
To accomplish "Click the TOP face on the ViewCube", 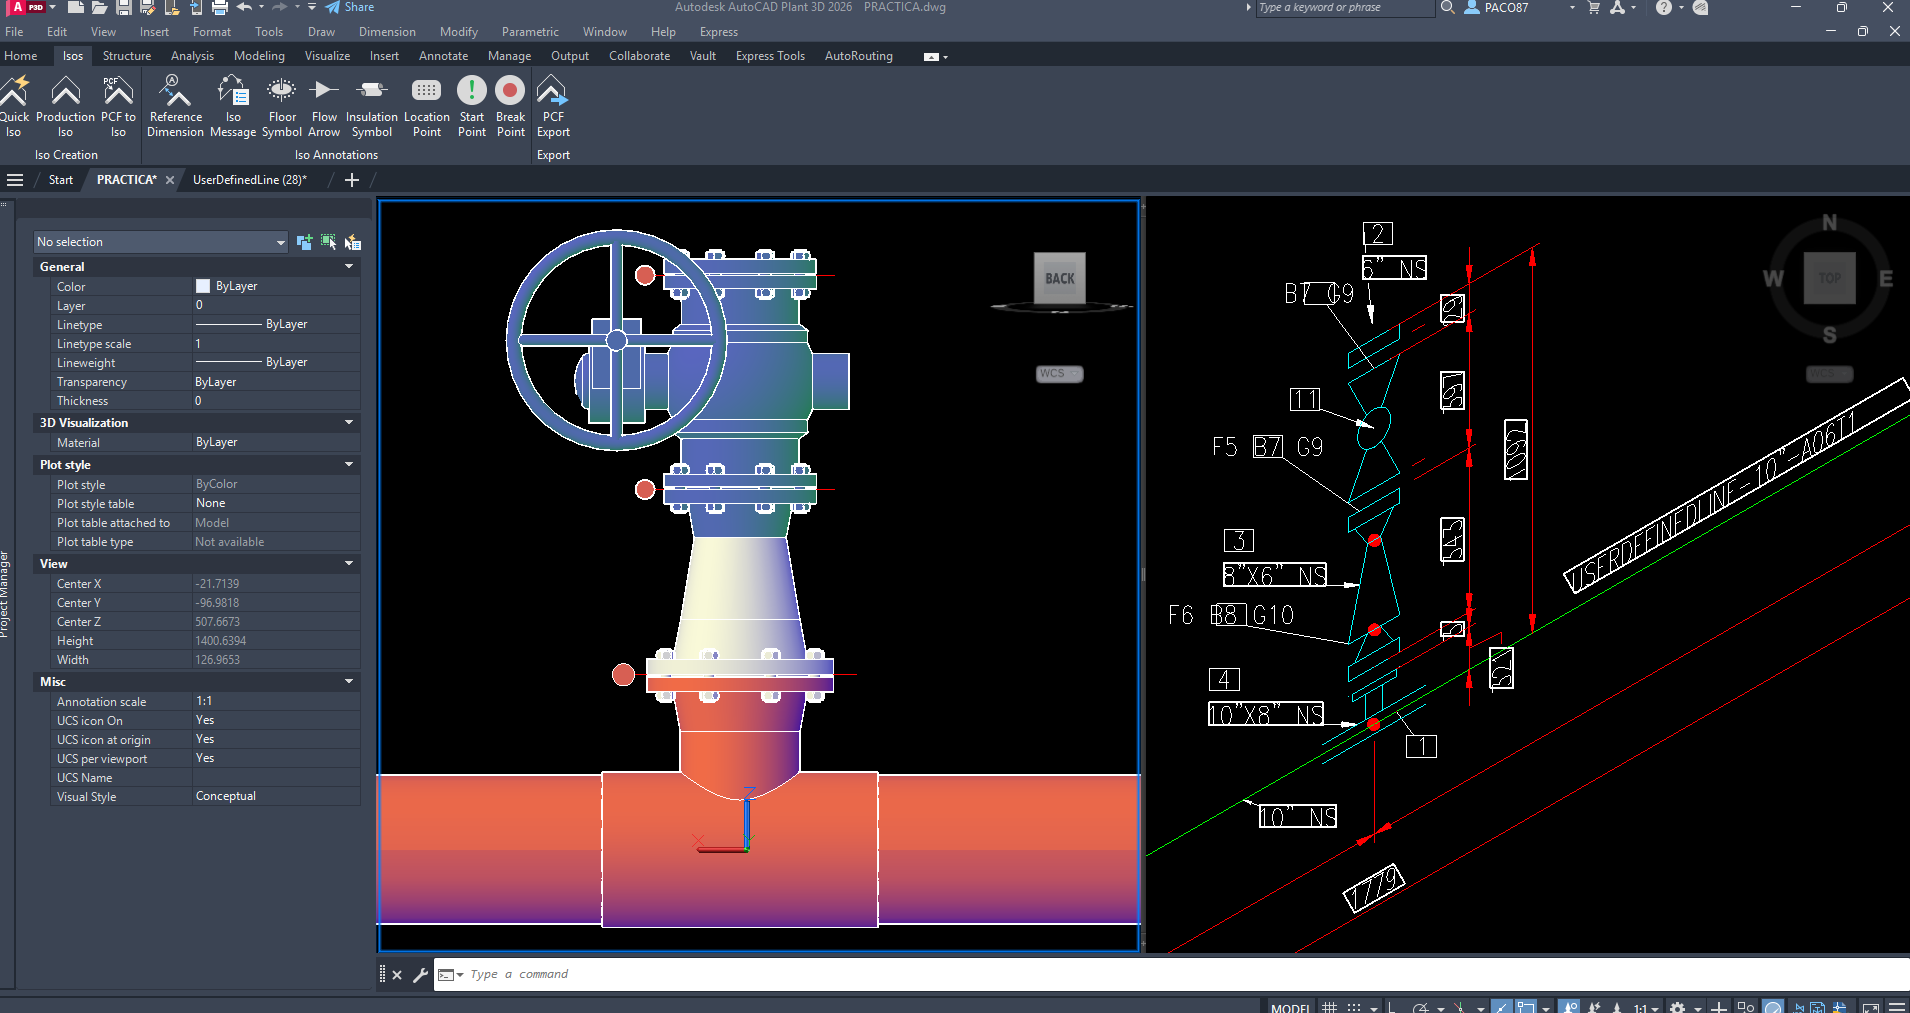I will [1828, 279].
